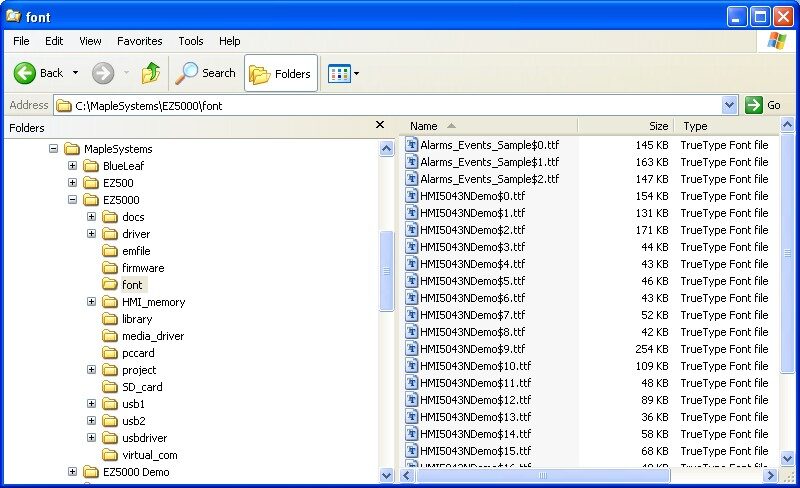Click font icon of HMI5043NDemo$8.ttf

coord(411,331)
